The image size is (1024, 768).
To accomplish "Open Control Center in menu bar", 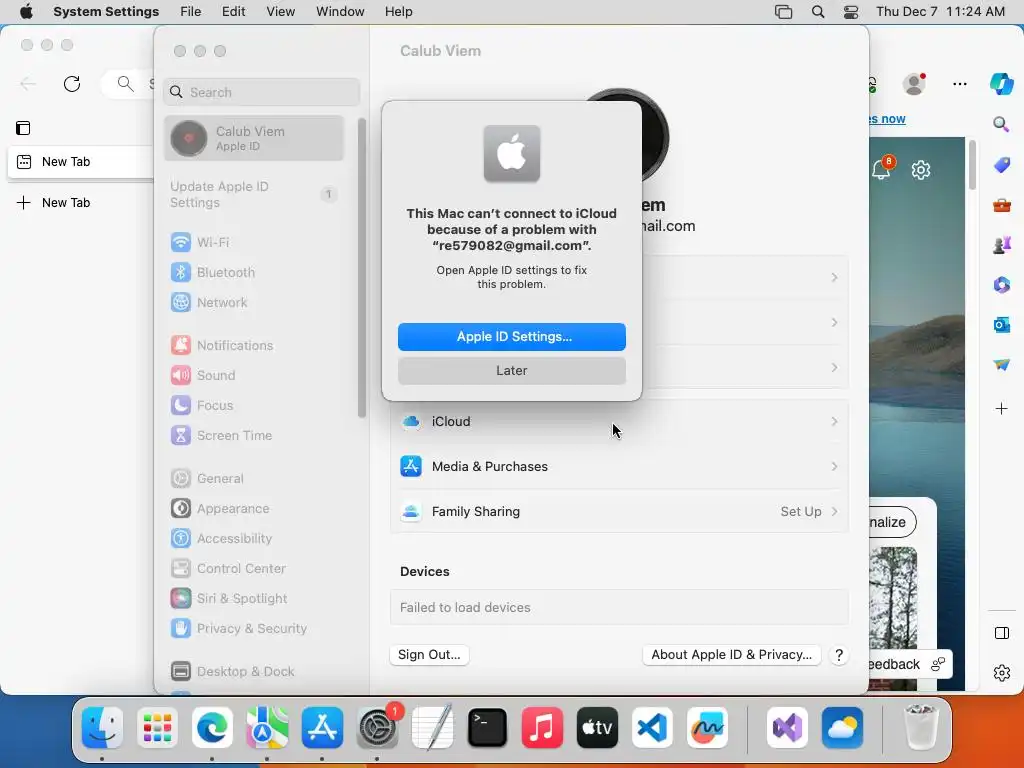I will click(x=851, y=12).
